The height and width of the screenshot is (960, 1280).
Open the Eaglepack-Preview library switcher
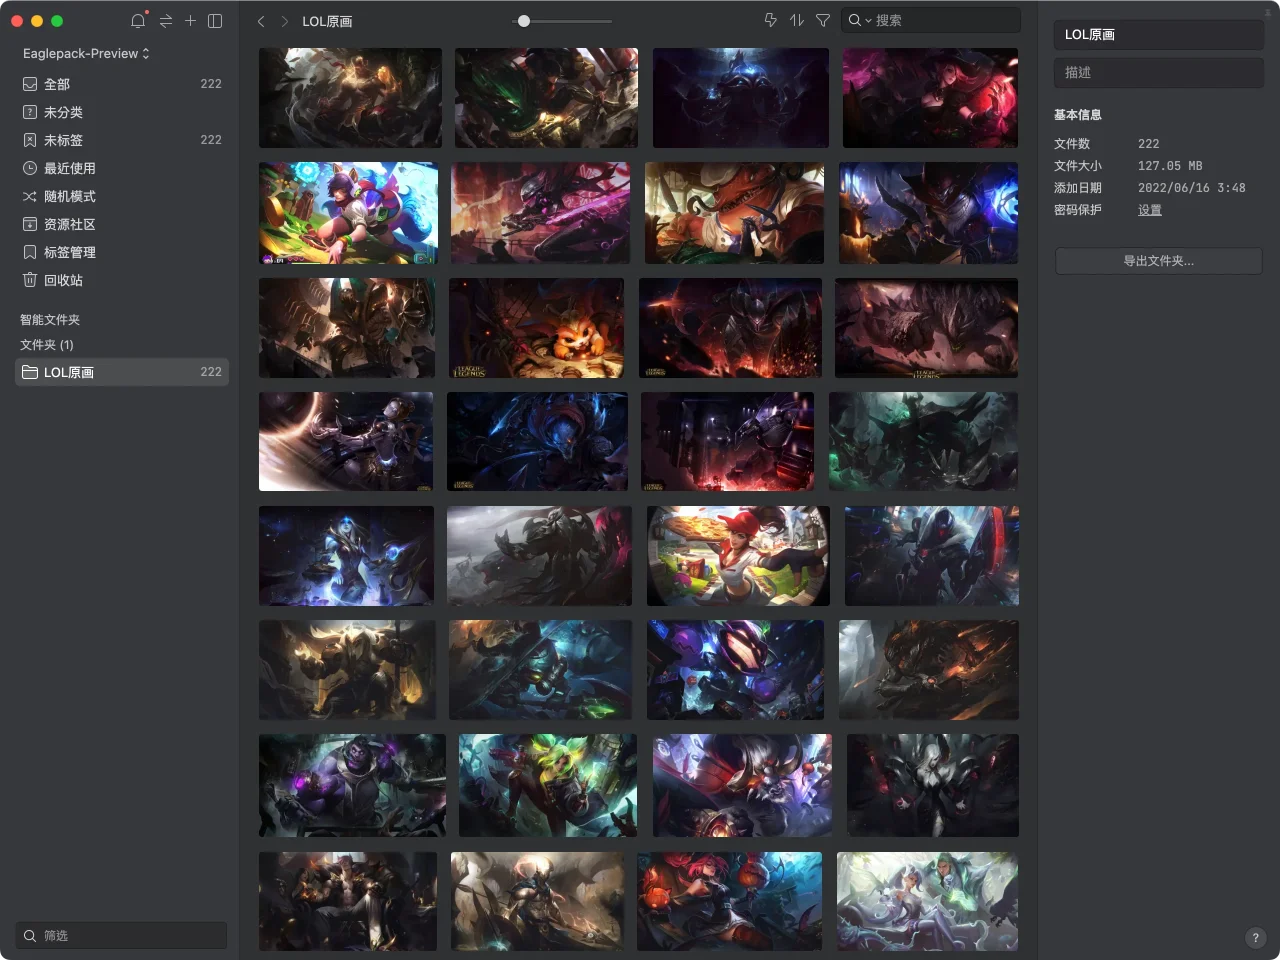[x=86, y=53]
